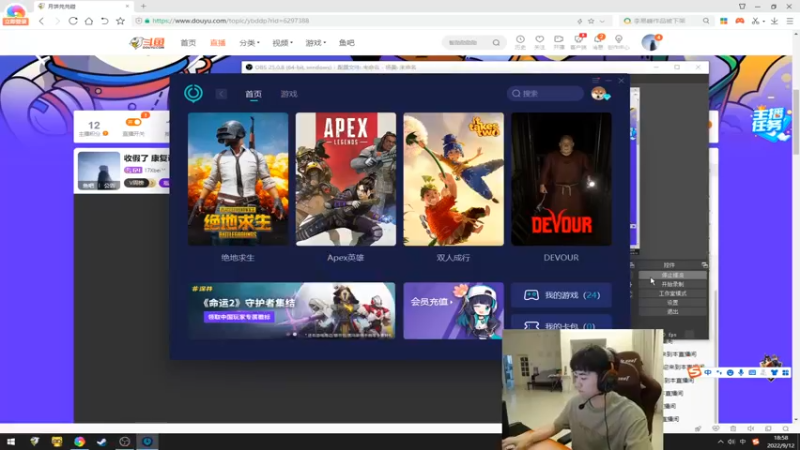Image resolution: width=800 pixels, height=450 pixels.
Task: Open the Sogou skin shirt icon
Action: (x=774, y=373)
